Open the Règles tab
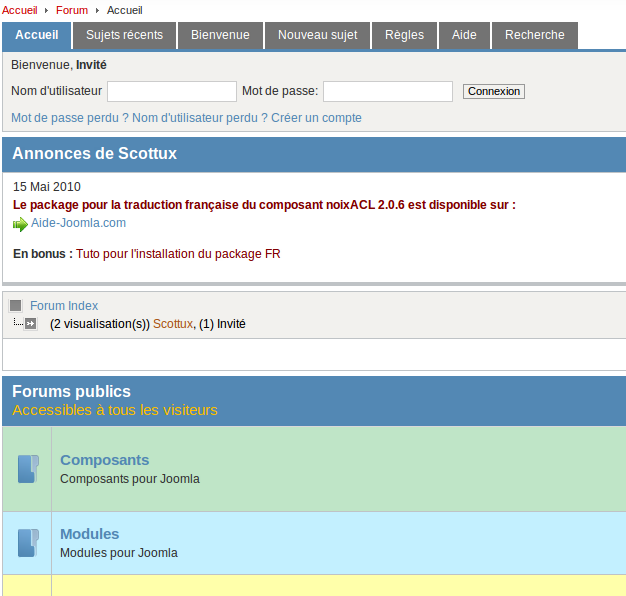Viewport: 626px width, 596px height. (x=405, y=35)
